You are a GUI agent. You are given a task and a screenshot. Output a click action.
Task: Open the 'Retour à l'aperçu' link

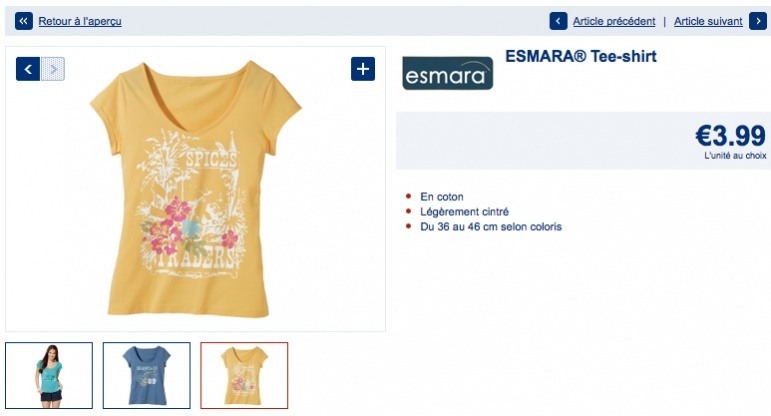pos(80,21)
